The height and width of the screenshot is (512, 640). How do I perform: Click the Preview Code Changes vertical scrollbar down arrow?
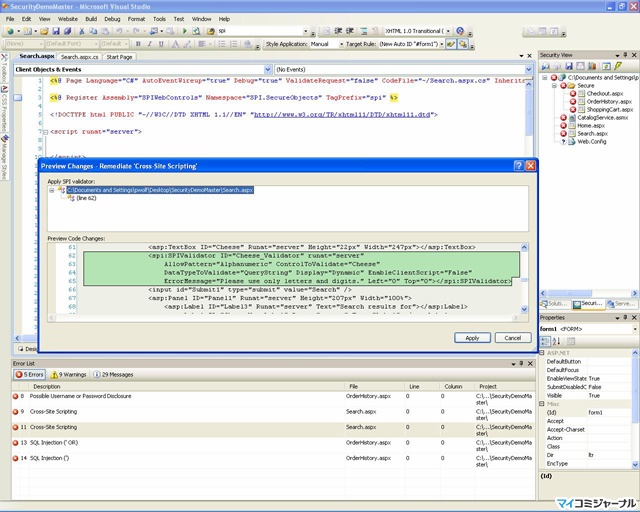(524, 309)
